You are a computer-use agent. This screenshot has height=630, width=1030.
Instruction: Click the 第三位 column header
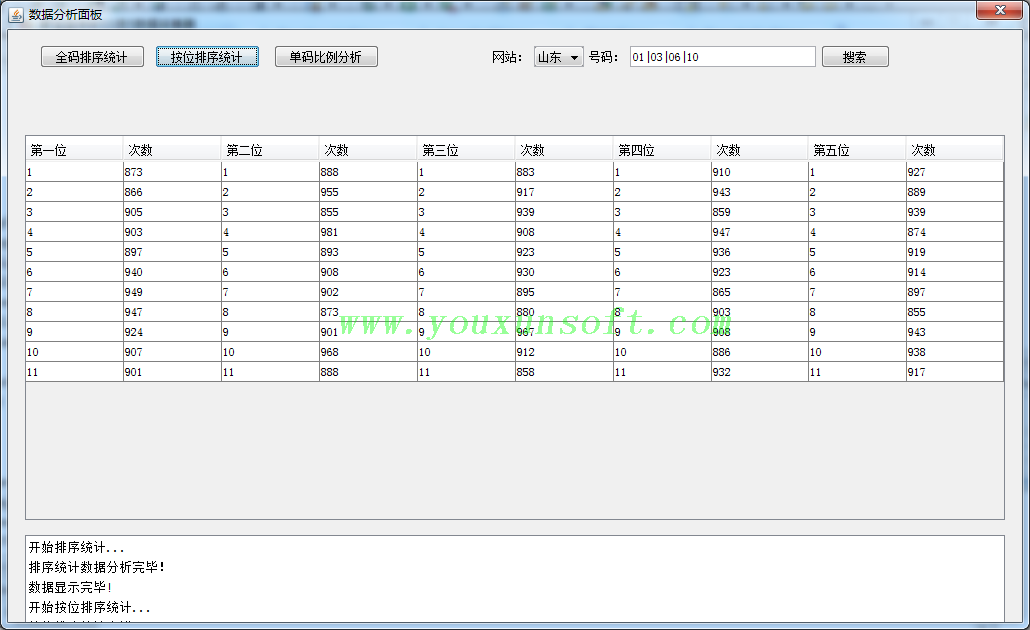coord(466,150)
